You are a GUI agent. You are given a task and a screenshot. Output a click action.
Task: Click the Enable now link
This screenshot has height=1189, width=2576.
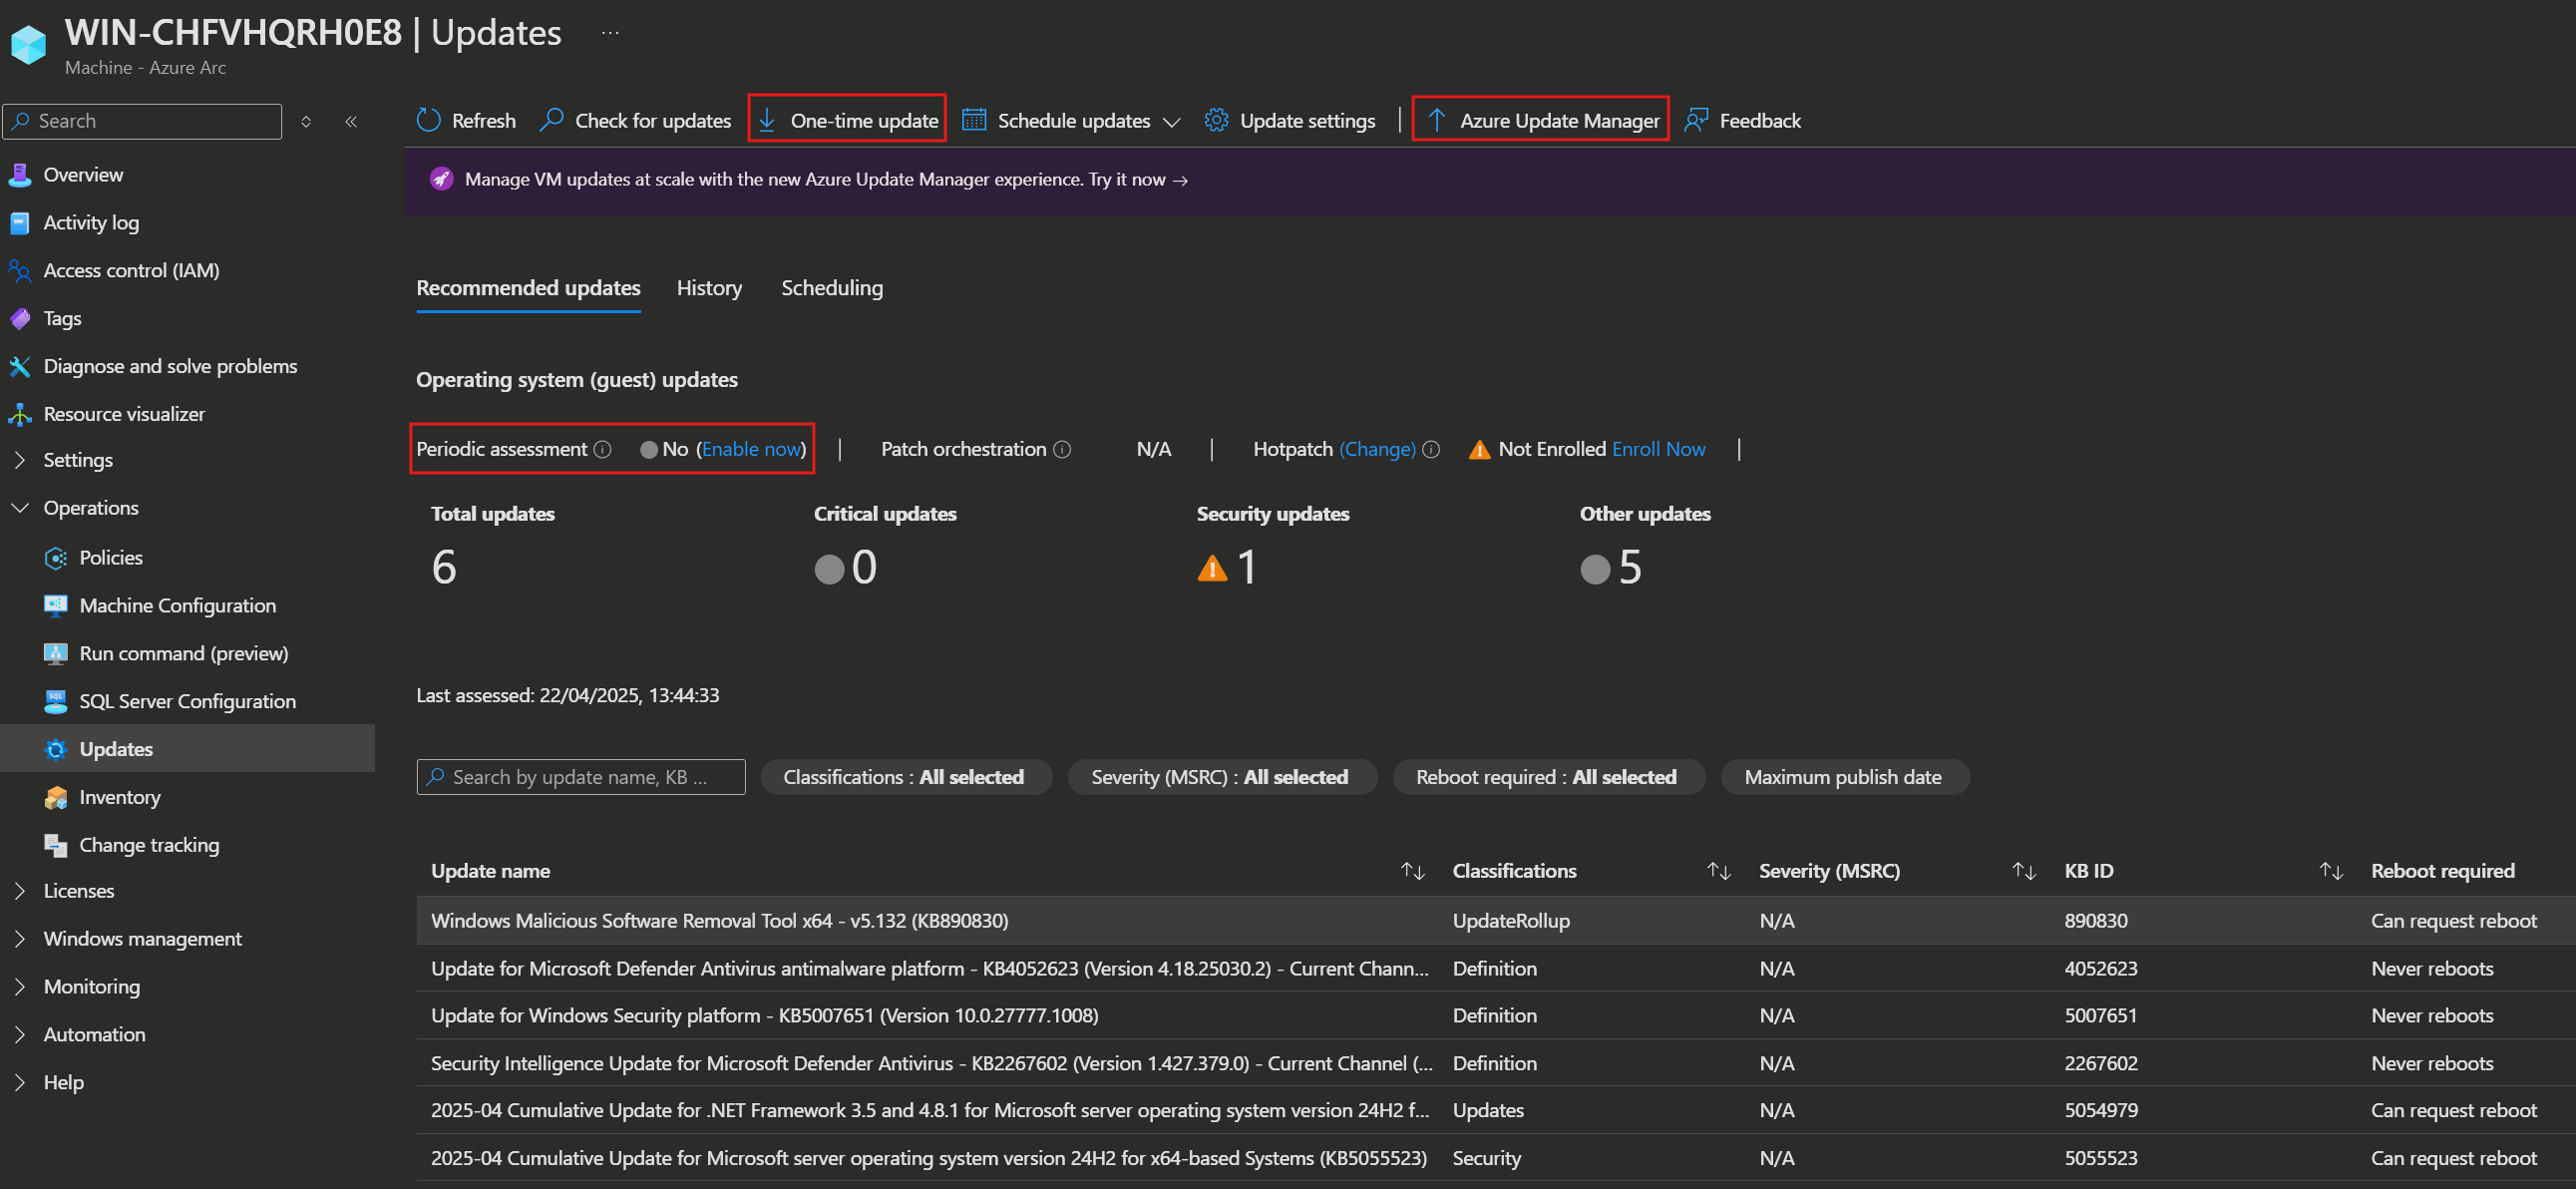tap(751, 450)
